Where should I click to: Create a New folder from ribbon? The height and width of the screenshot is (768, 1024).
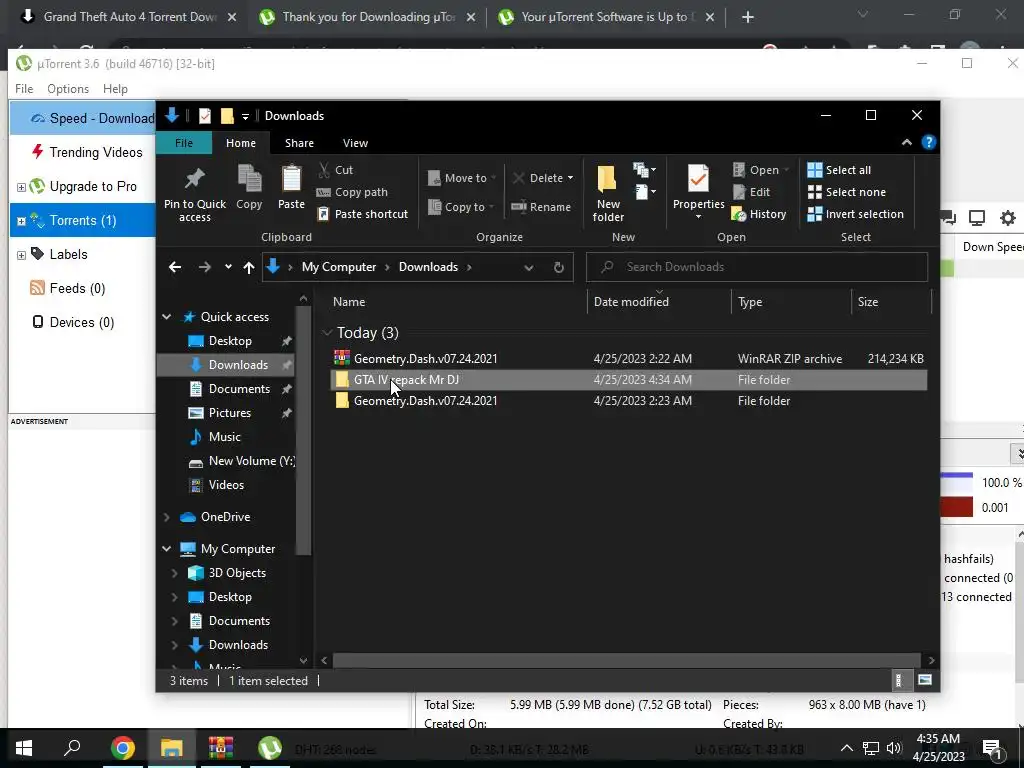tap(608, 193)
